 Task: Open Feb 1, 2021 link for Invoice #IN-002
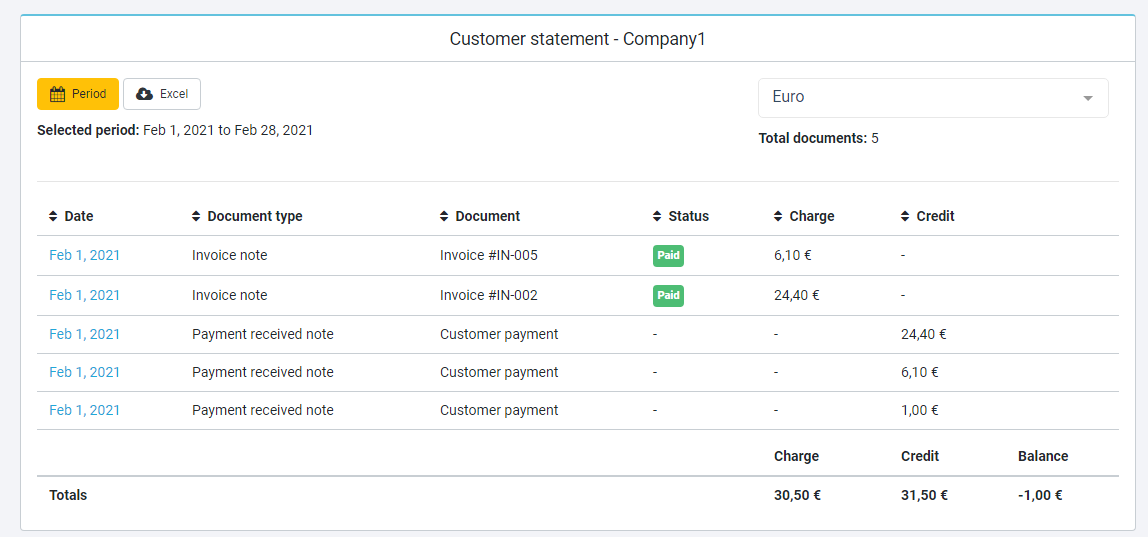point(84,295)
